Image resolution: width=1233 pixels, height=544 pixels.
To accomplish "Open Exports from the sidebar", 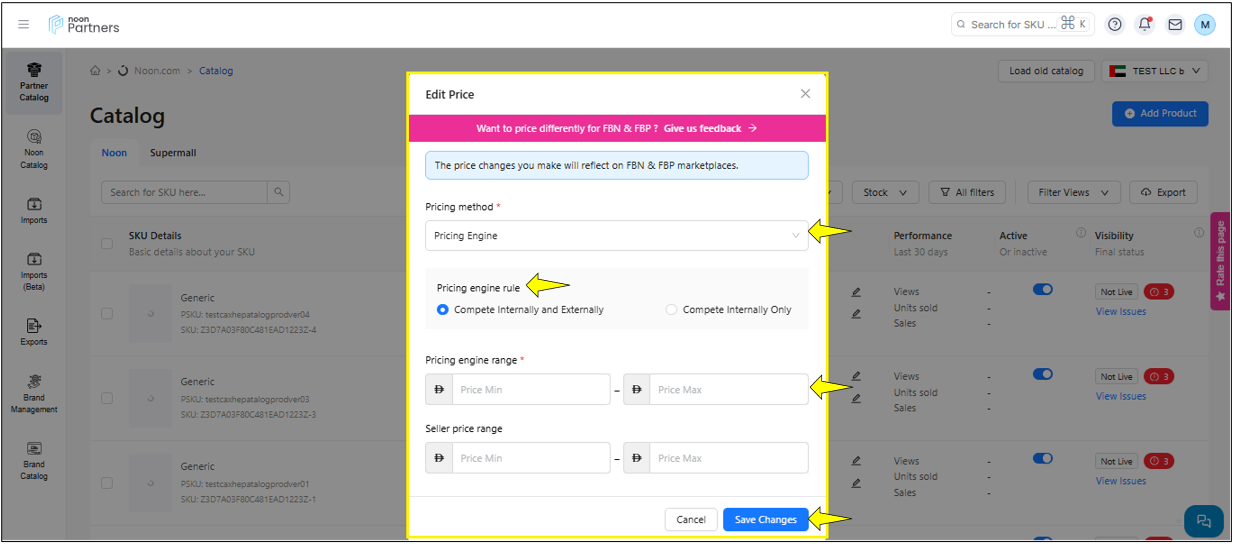I will coord(34,332).
